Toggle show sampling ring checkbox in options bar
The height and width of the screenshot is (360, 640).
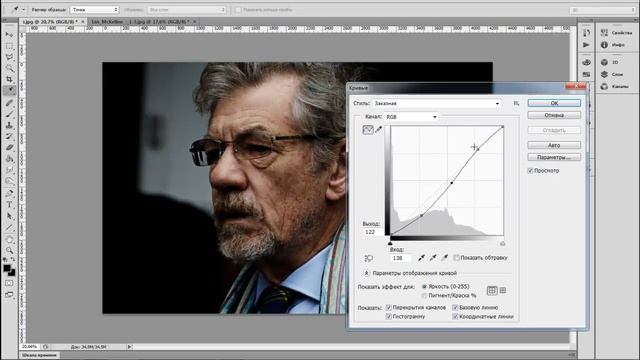[238, 9]
